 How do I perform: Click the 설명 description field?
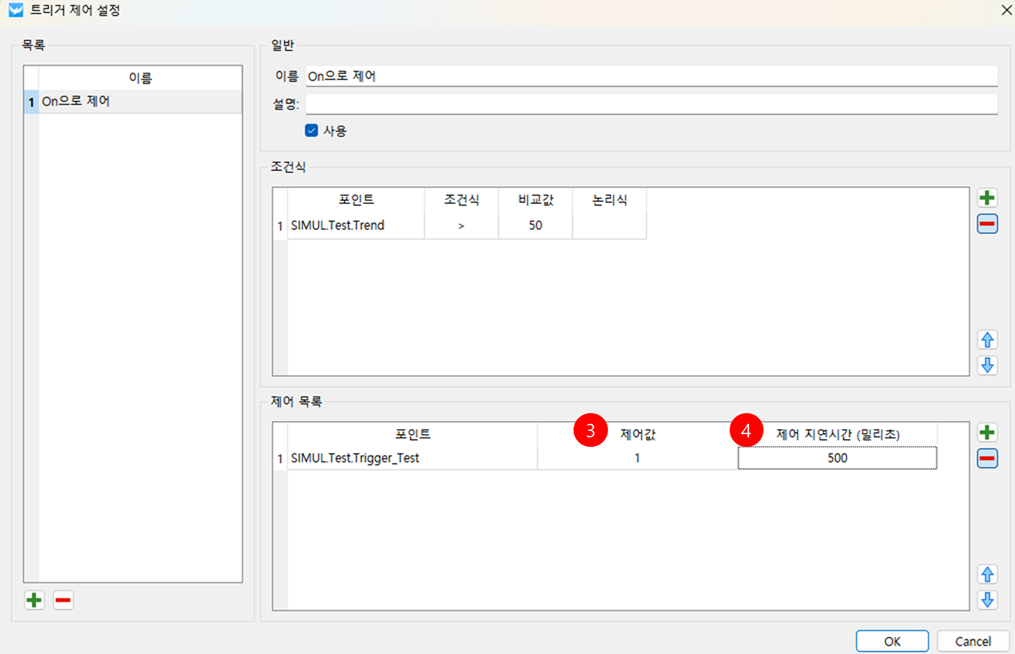[x=650, y=104]
